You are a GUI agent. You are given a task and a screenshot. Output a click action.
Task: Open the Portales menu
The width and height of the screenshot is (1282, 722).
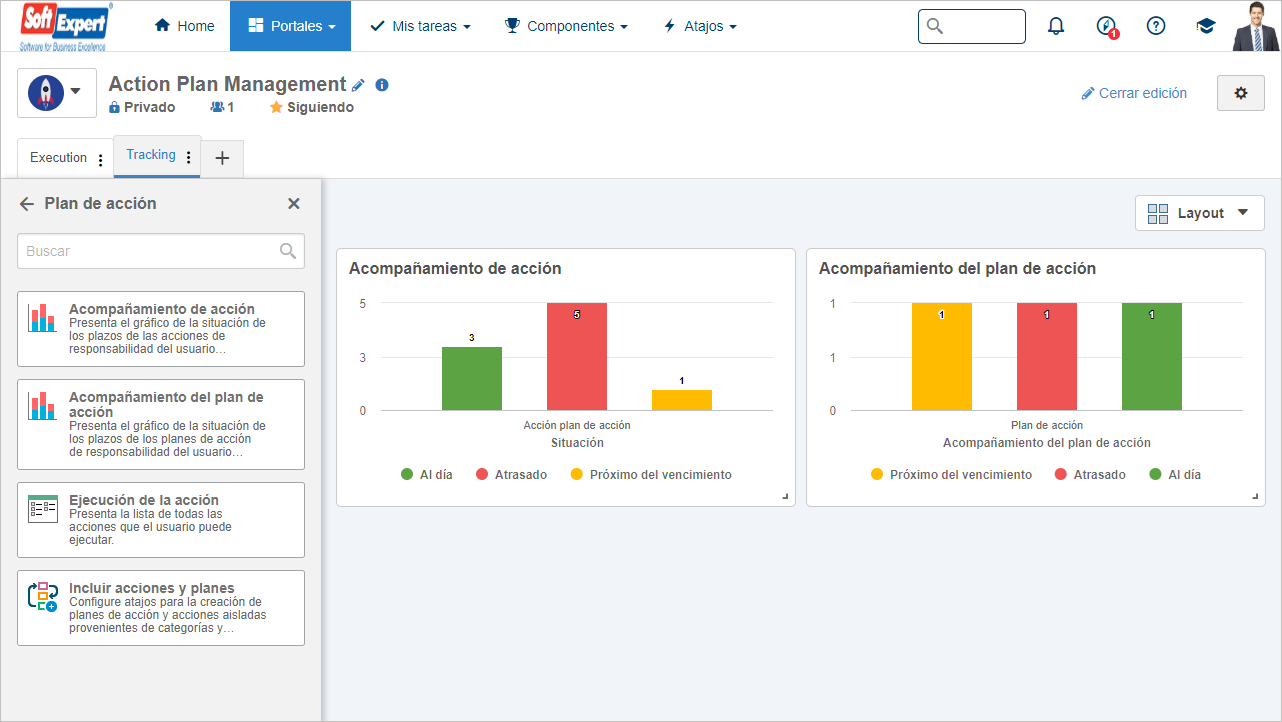290,26
